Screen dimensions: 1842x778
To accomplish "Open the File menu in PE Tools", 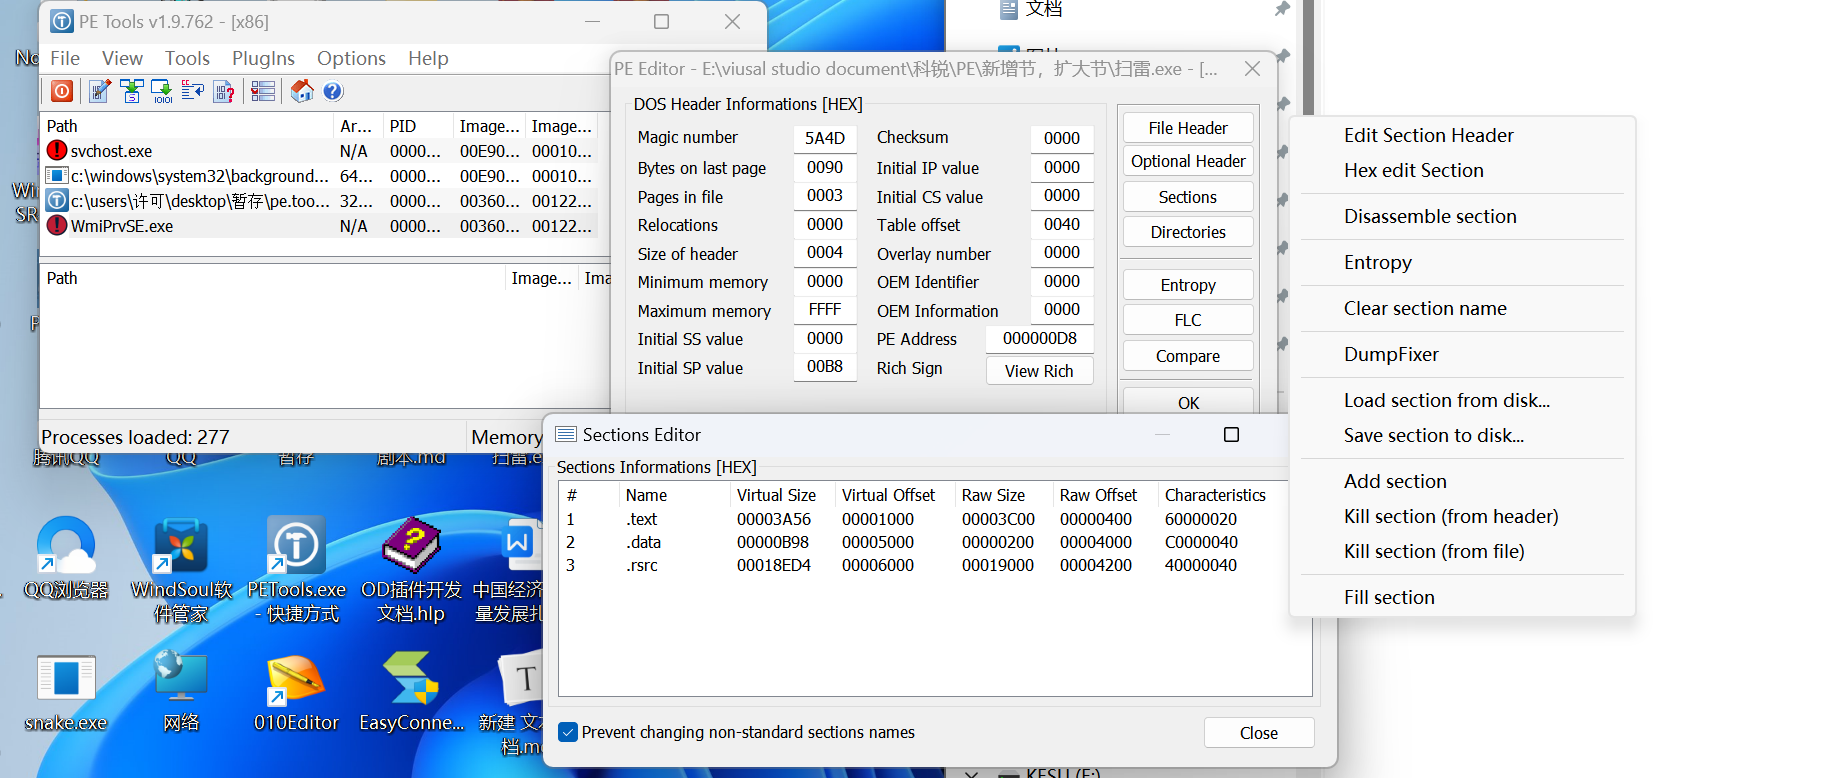I will coord(65,58).
